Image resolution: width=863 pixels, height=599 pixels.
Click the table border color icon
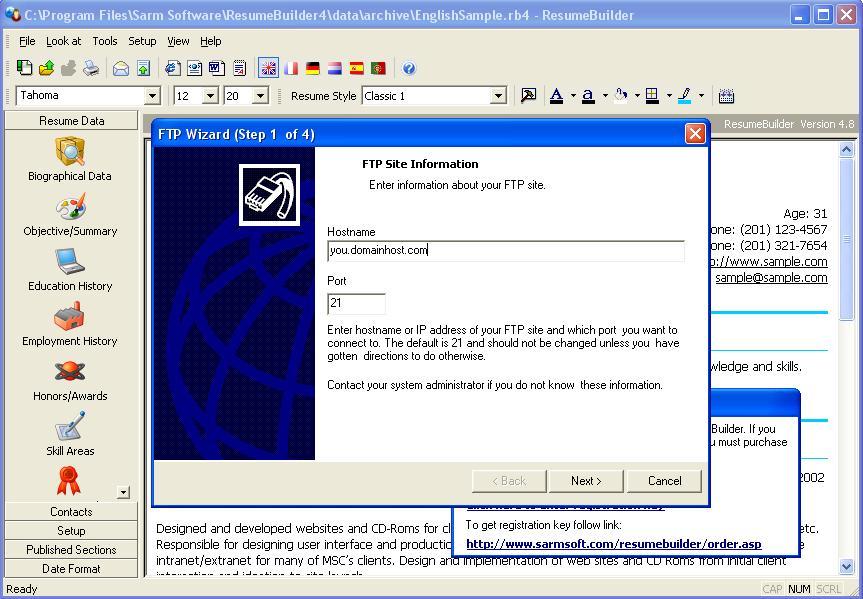tap(652, 96)
